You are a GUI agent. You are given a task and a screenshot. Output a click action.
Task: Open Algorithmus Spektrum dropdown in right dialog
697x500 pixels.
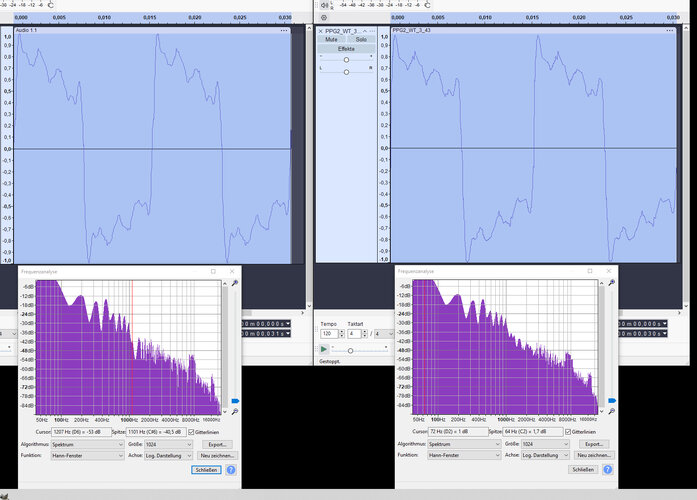pyautogui.click(x=465, y=444)
